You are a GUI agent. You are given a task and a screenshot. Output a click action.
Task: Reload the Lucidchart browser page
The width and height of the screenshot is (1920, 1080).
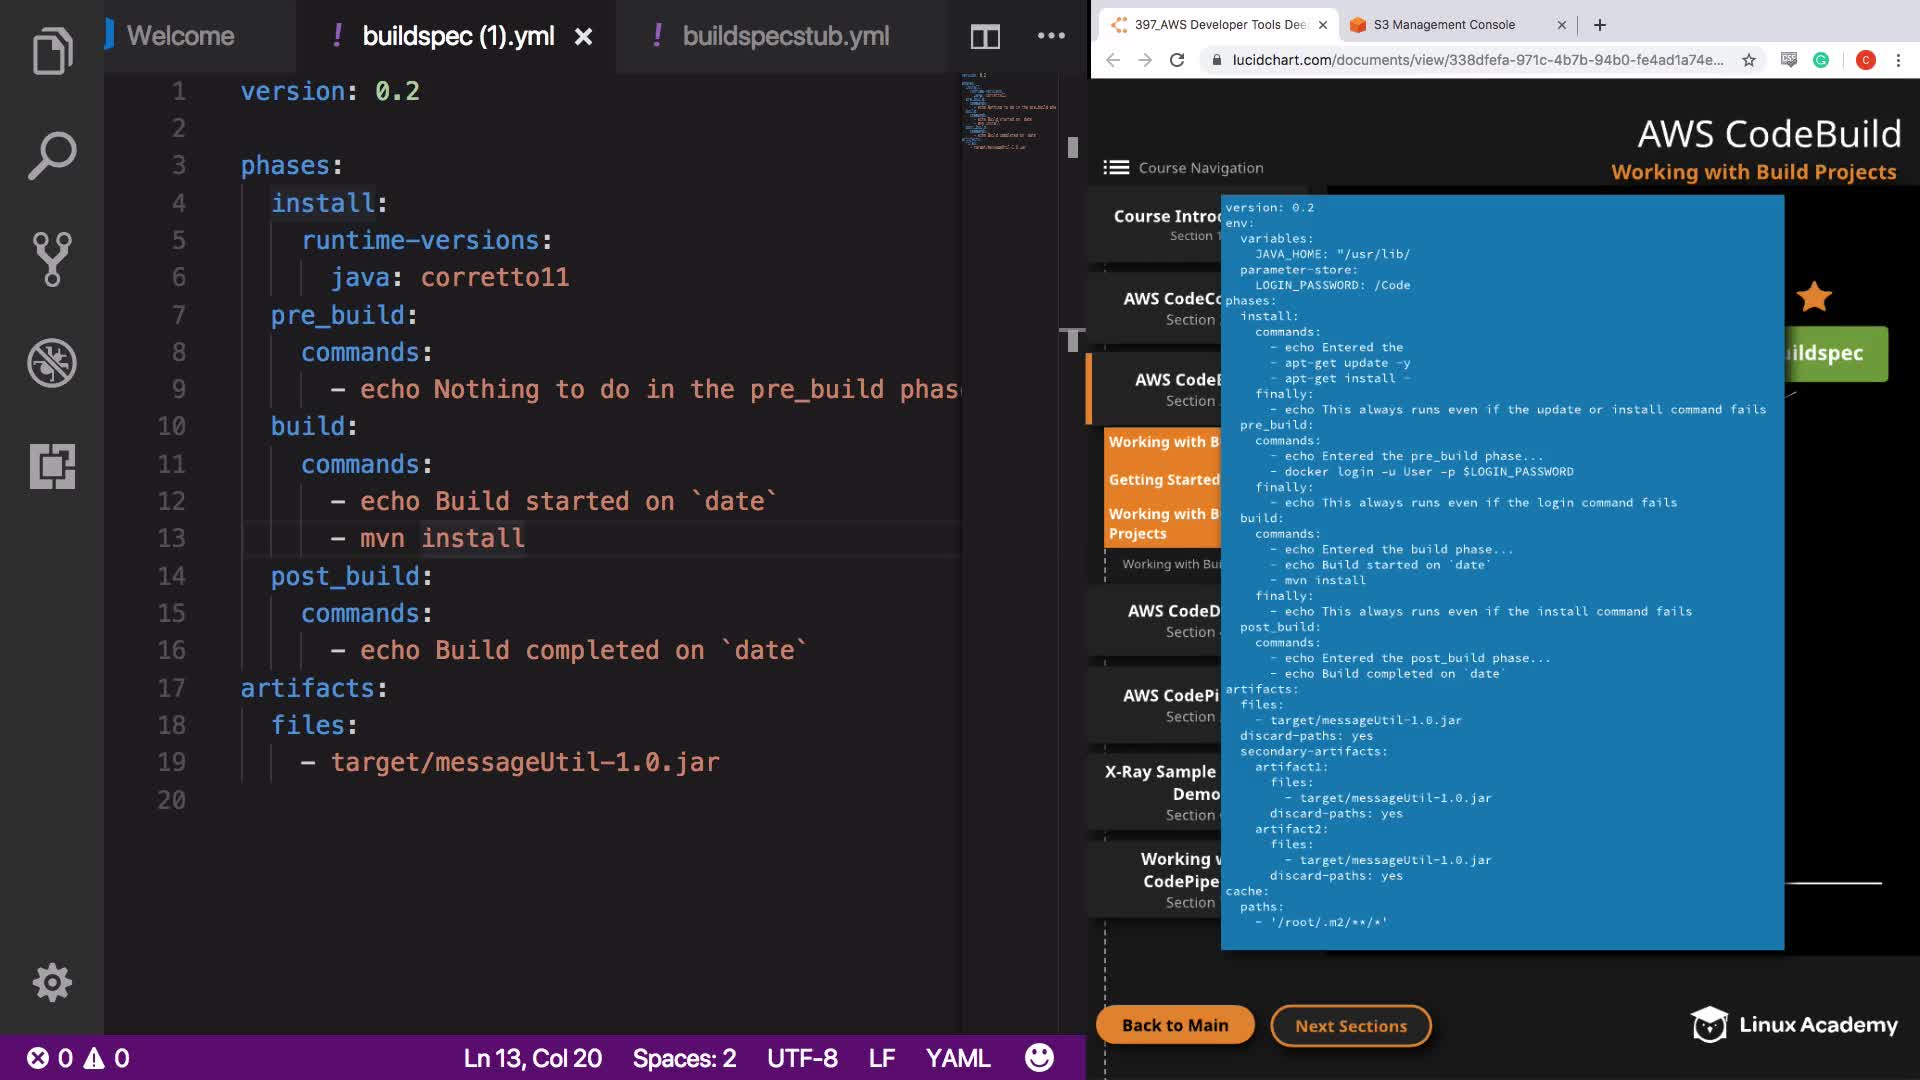tap(1177, 60)
